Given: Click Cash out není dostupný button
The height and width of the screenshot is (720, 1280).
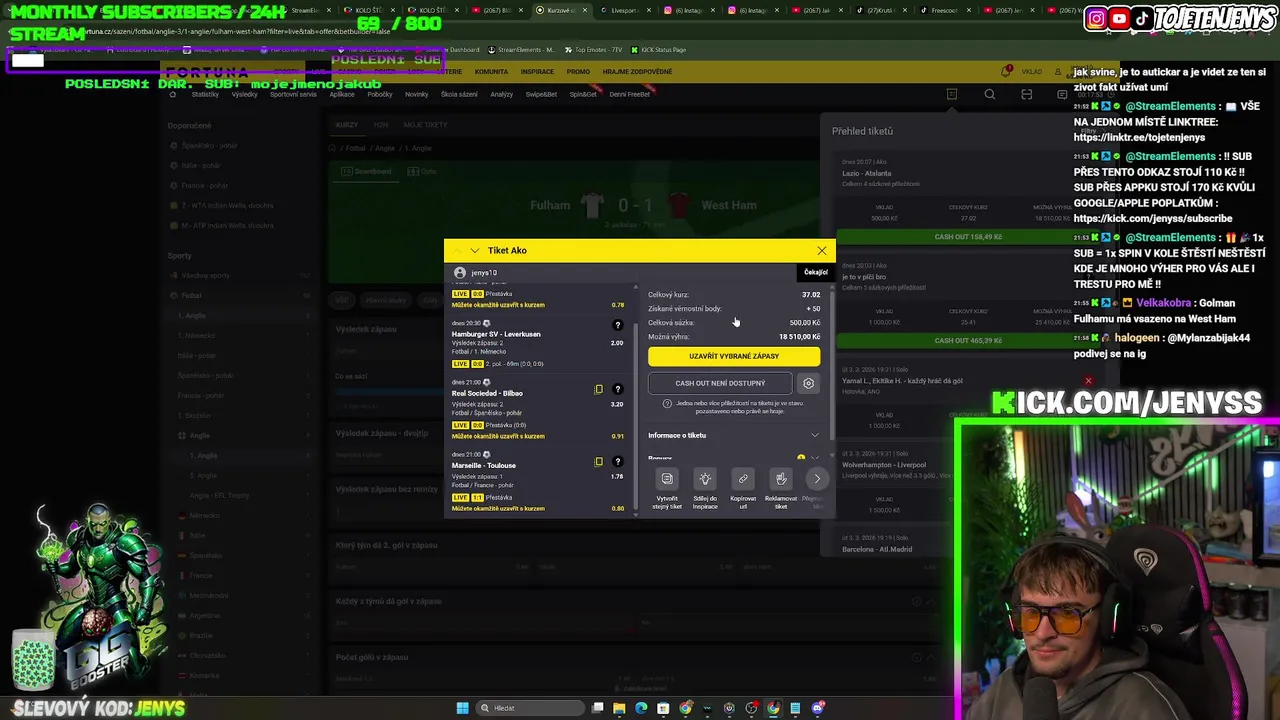Looking at the screenshot, I should pos(720,383).
